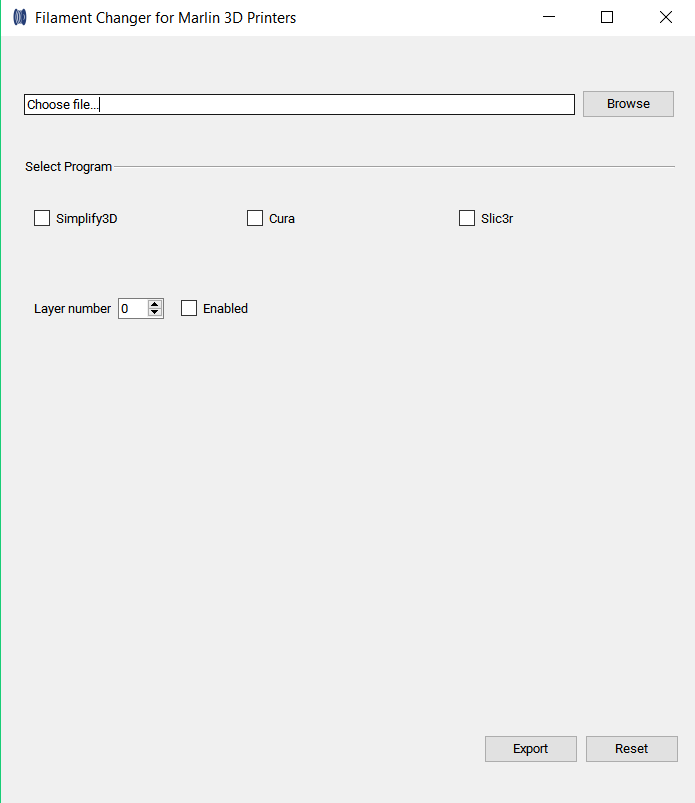Click the Choose file path input field
Image resolution: width=695 pixels, height=803 pixels.
(x=299, y=104)
